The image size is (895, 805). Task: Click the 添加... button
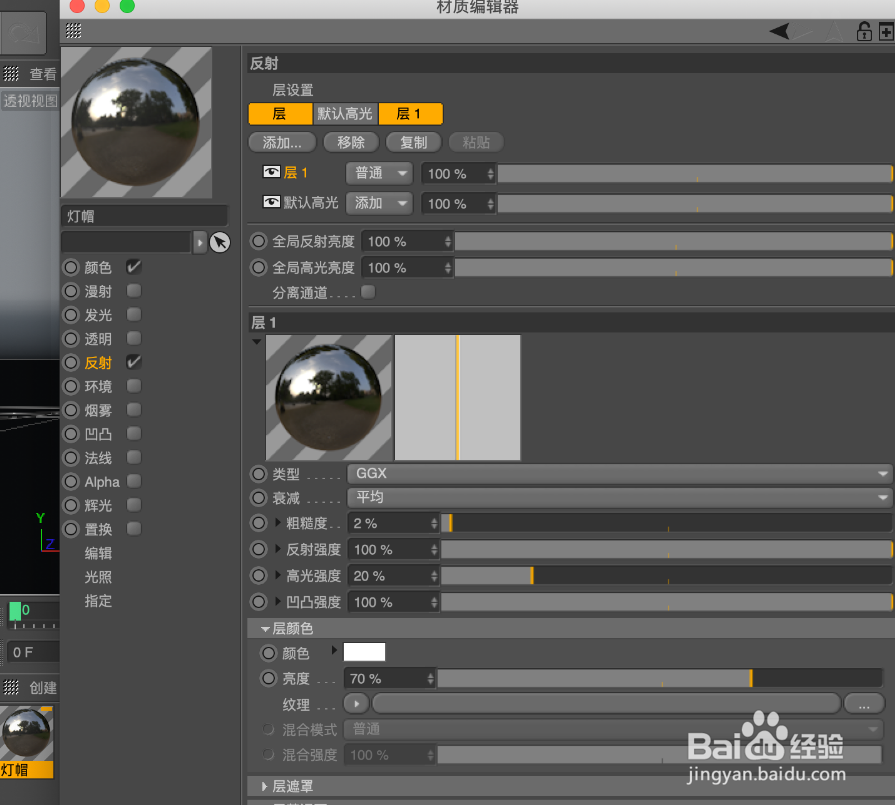(281, 142)
